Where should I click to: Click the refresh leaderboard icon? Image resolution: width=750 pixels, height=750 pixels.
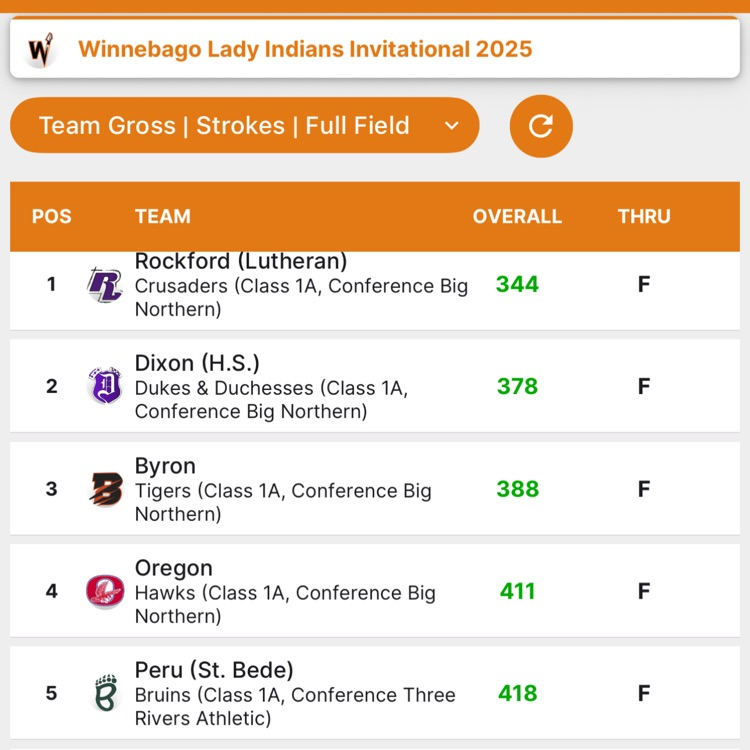pos(540,126)
